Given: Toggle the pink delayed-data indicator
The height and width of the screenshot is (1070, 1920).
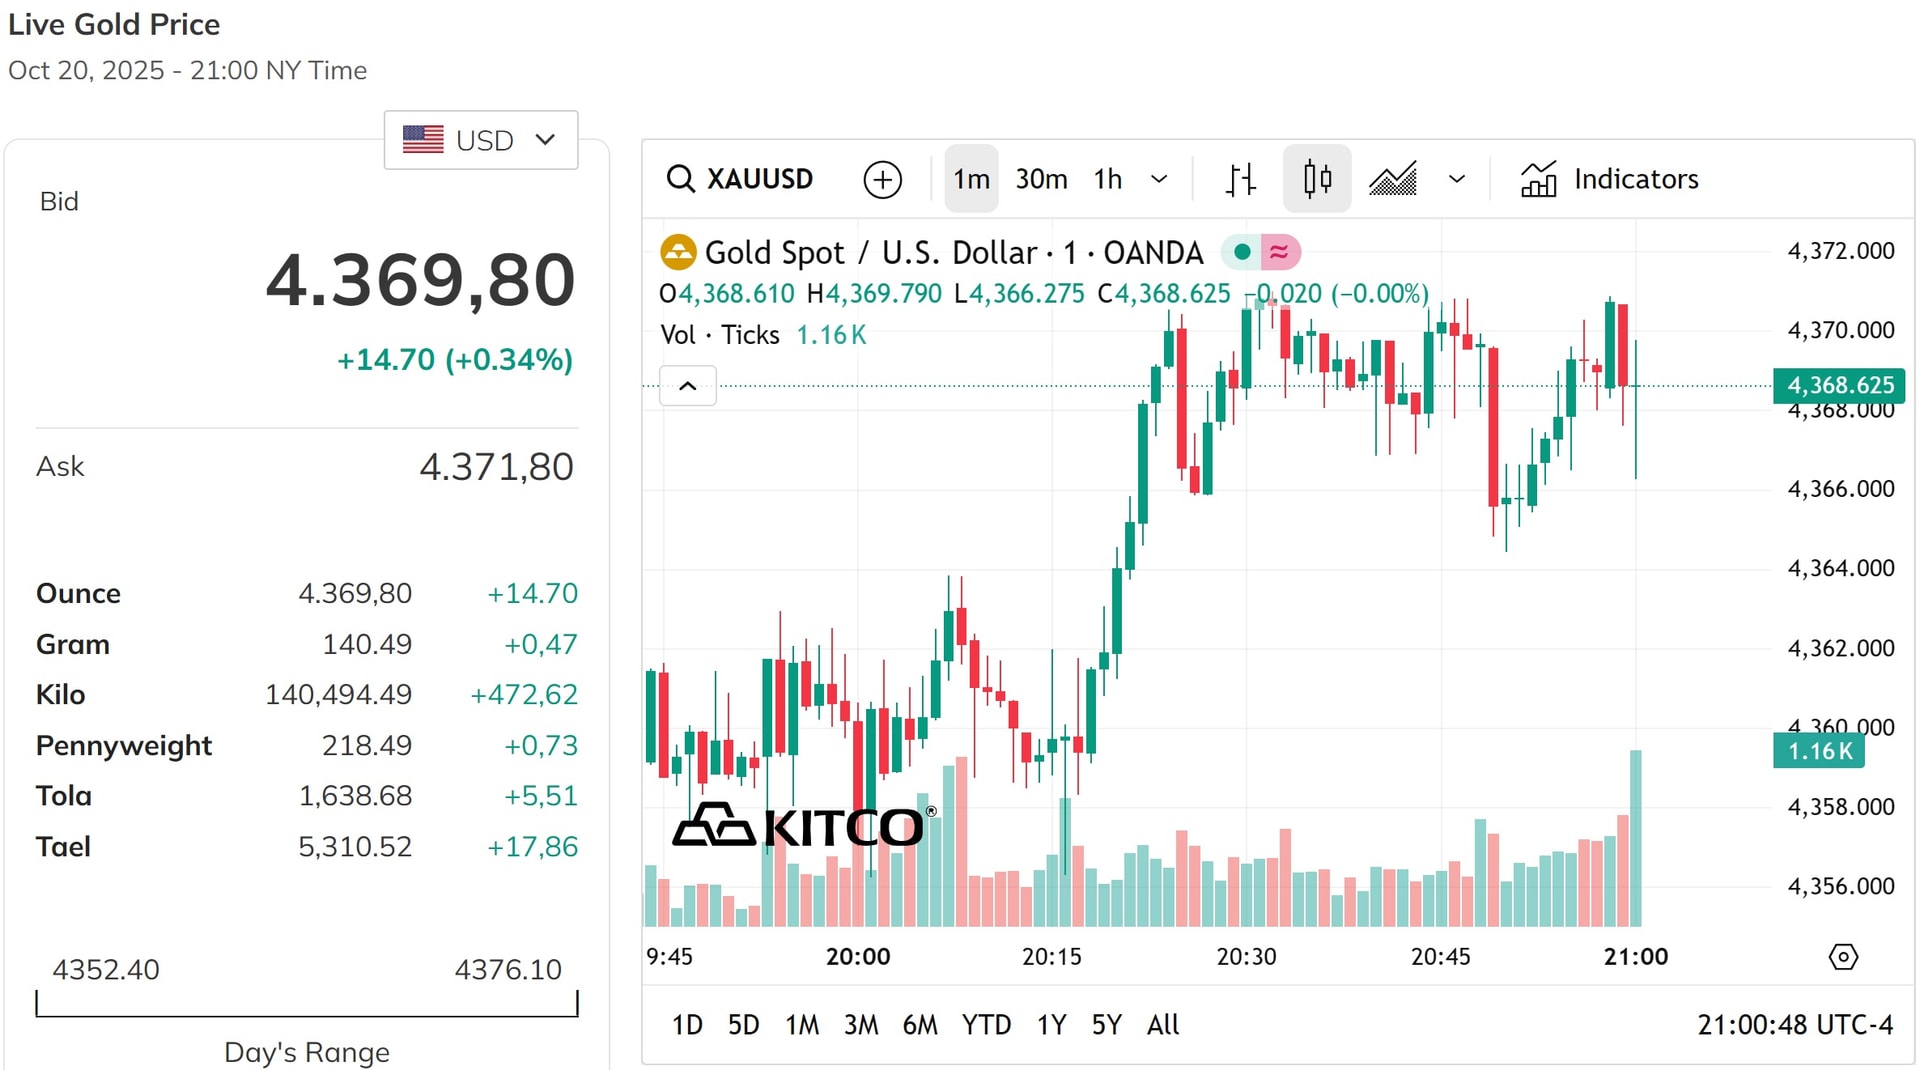Looking at the screenshot, I should pos(1279,252).
